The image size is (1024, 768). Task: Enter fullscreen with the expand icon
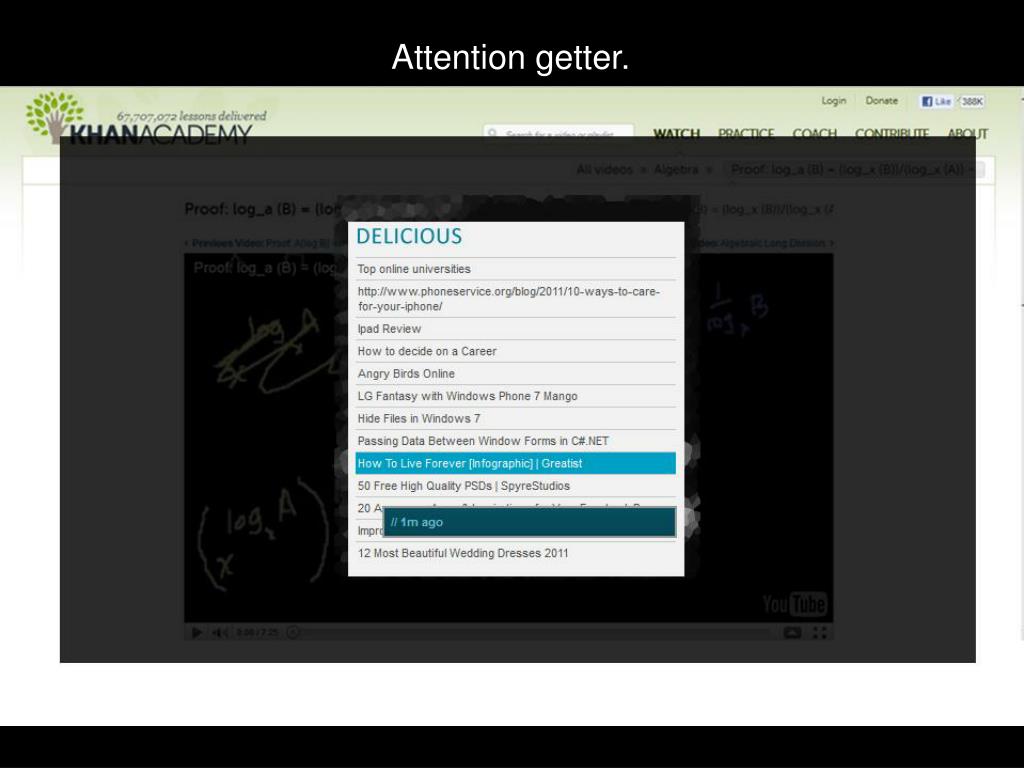point(820,632)
